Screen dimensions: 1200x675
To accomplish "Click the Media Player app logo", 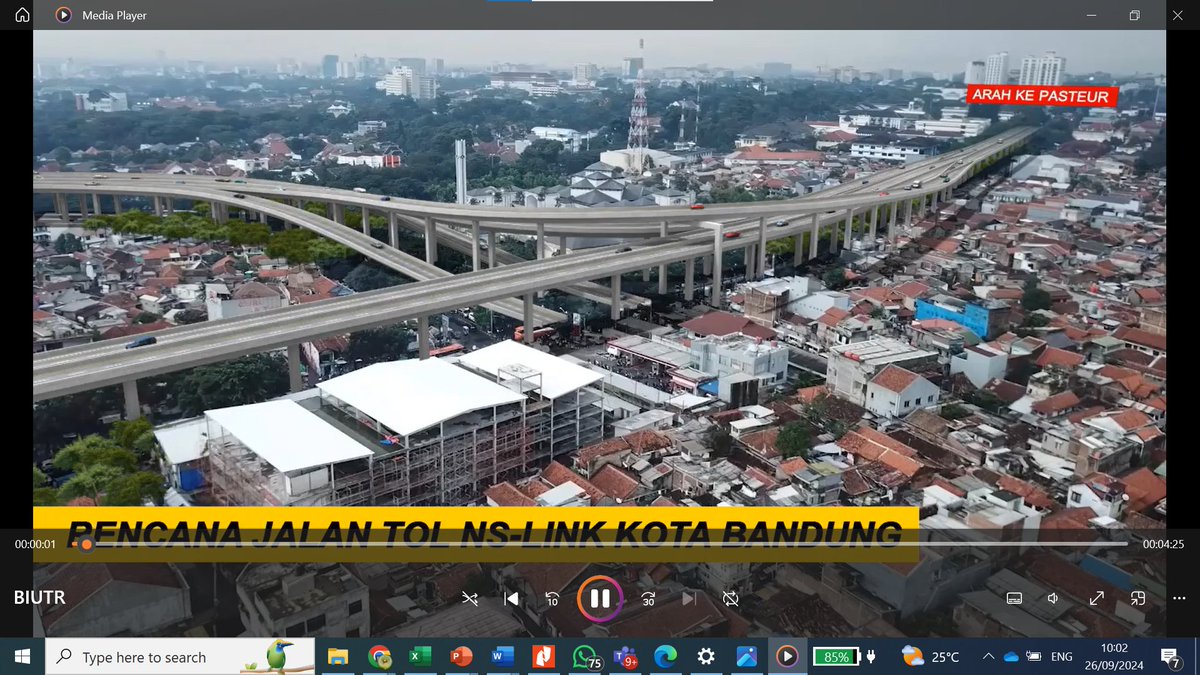I will tap(63, 15).
